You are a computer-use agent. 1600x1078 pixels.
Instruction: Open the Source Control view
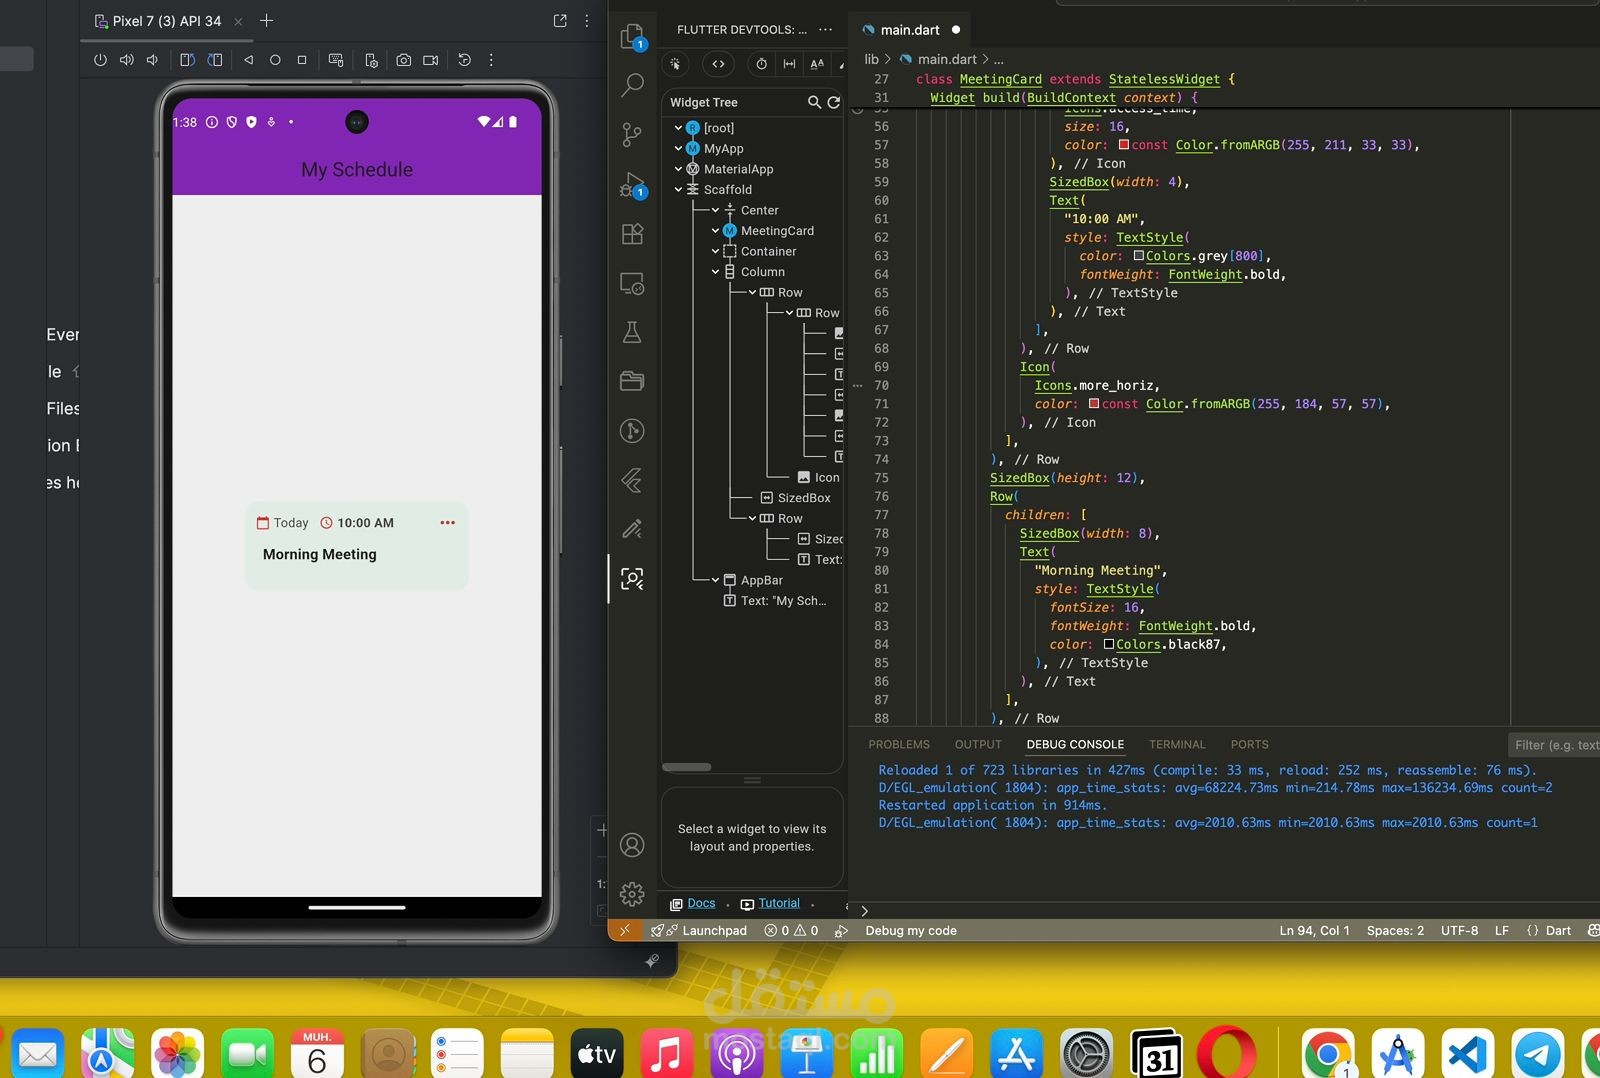pyautogui.click(x=633, y=135)
